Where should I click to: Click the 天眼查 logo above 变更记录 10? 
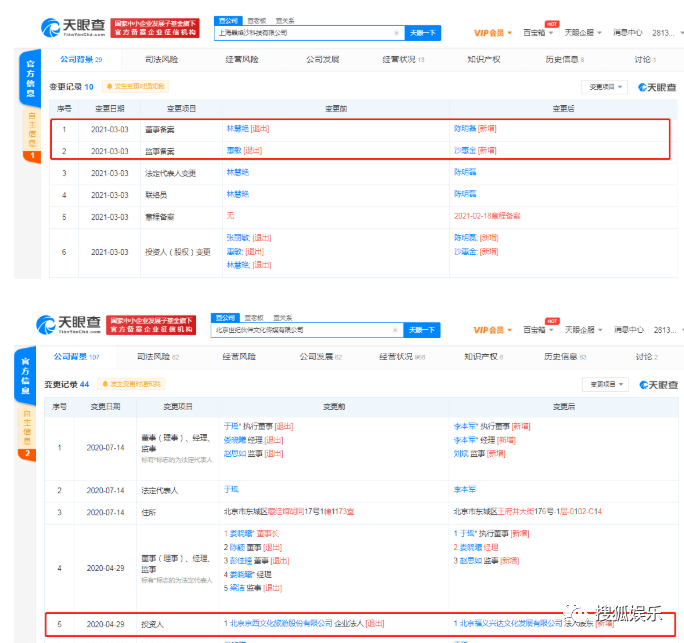pos(73,27)
